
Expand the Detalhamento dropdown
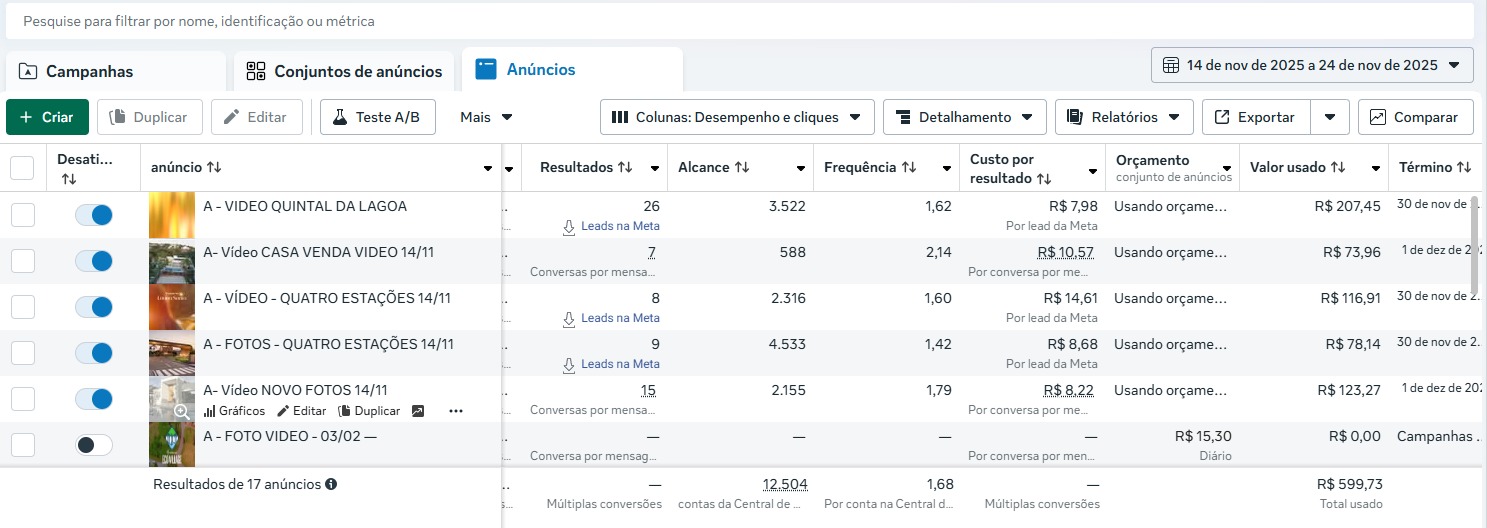click(964, 117)
